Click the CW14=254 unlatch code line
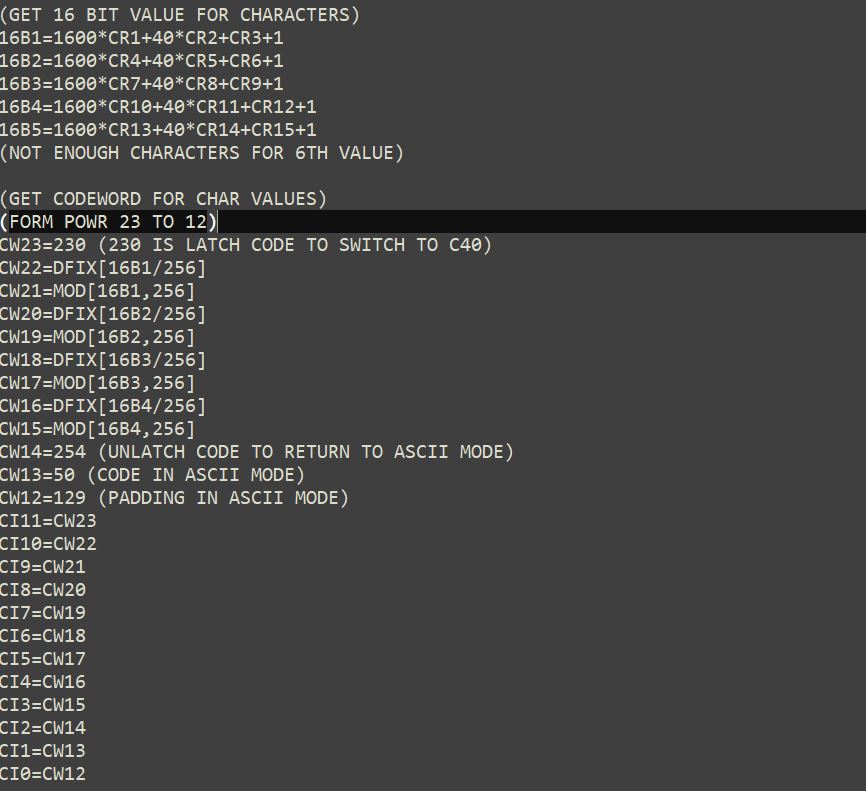The width and height of the screenshot is (866, 791). (256, 452)
